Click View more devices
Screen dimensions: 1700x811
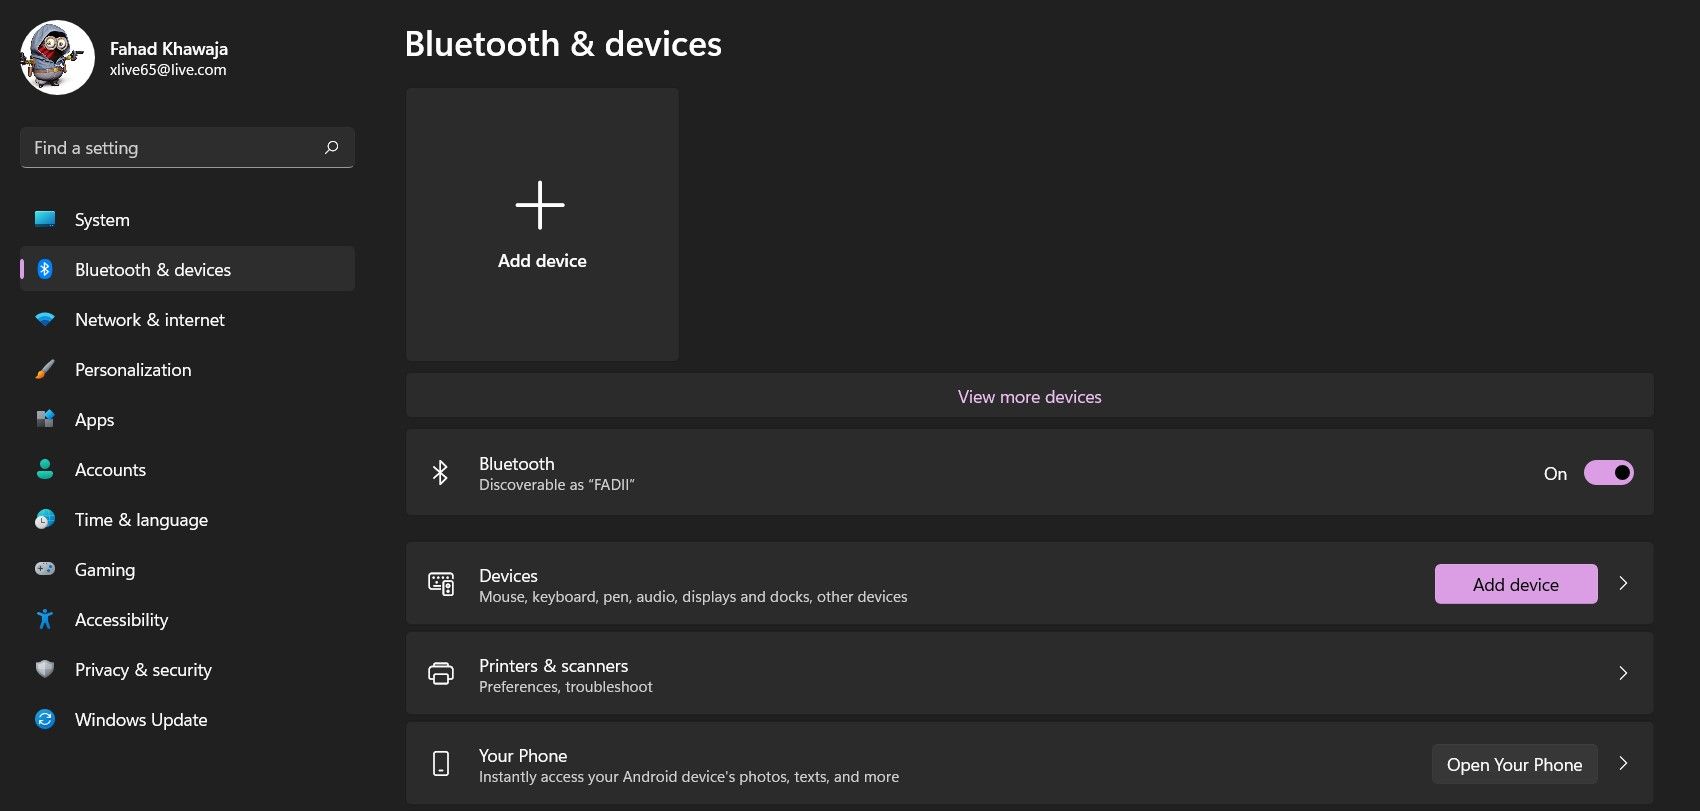point(1029,396)
